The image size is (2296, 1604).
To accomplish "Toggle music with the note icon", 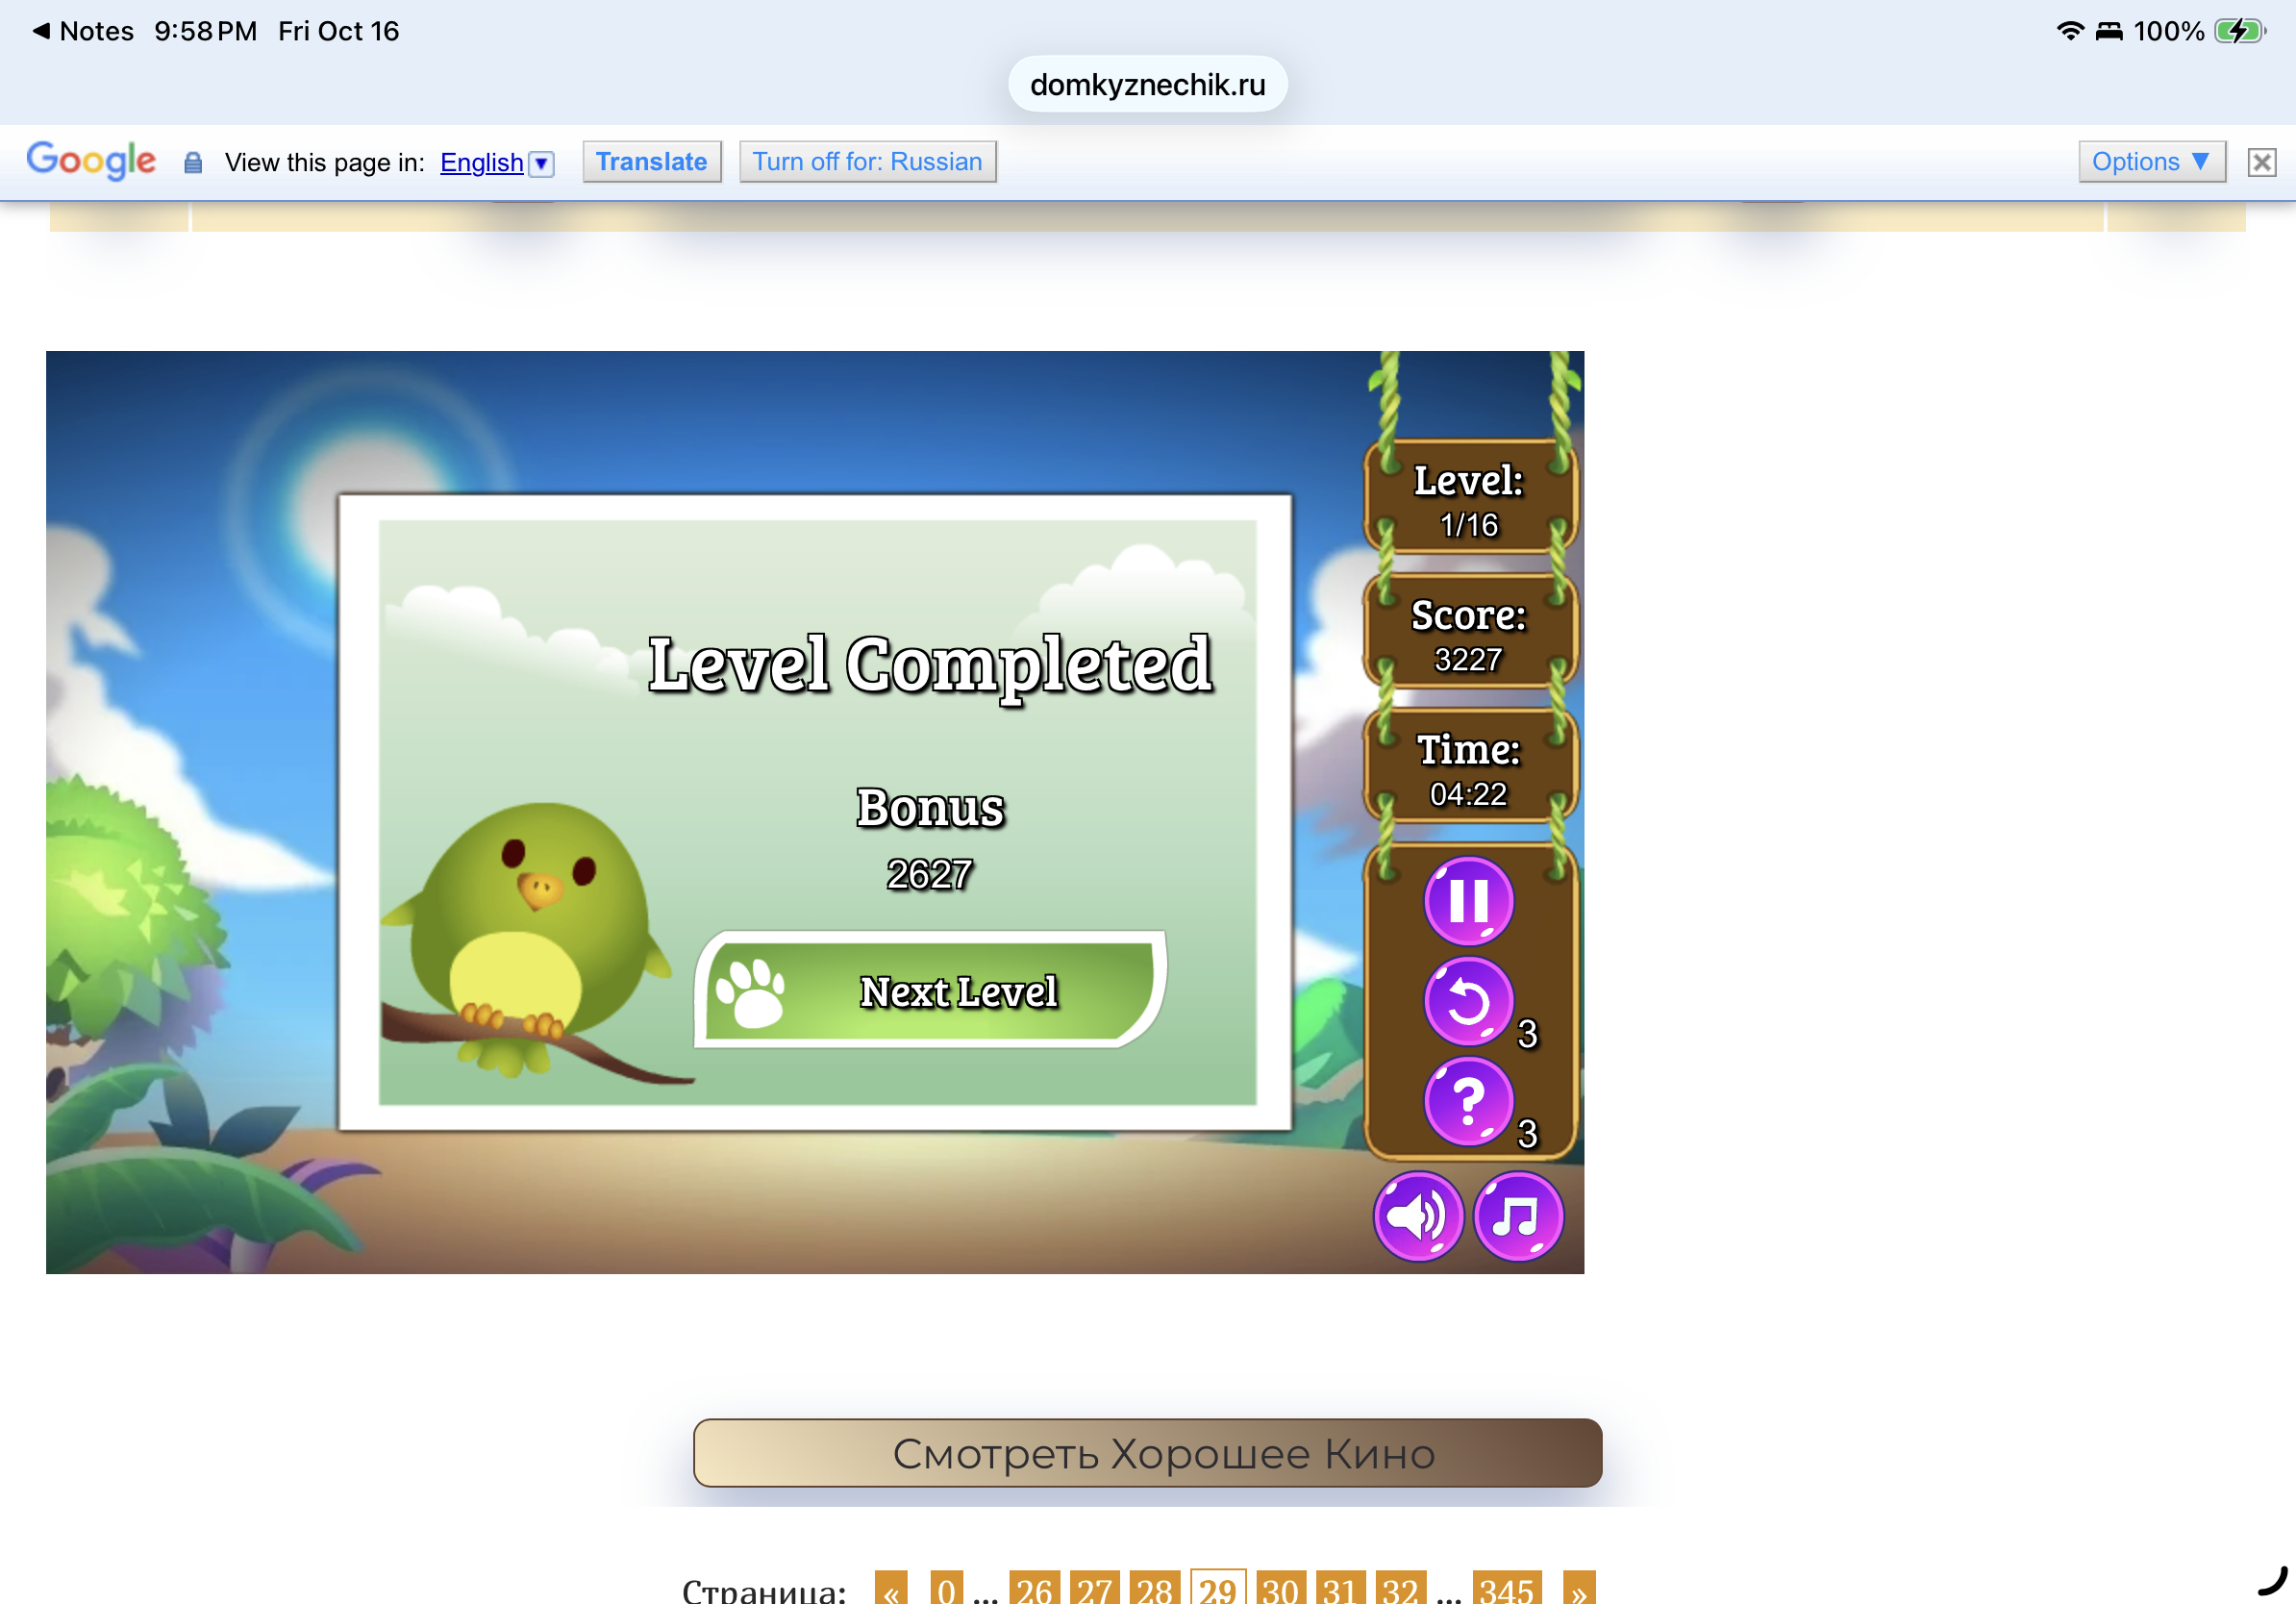I will click(x=1518, y=1216).
